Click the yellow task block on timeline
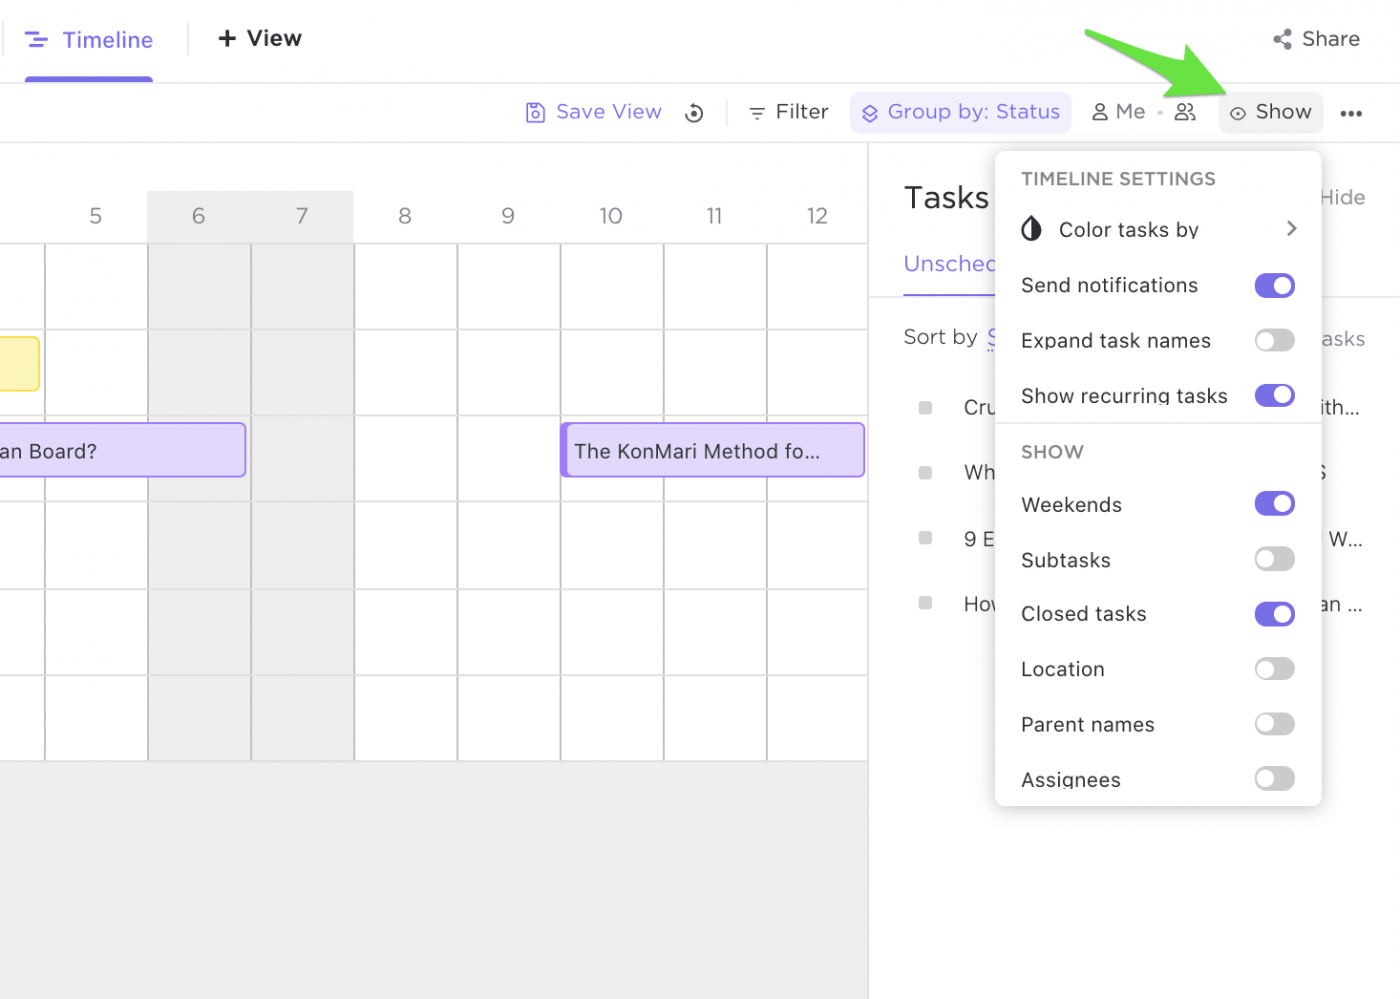The image size is (1400, 999). 18,363
